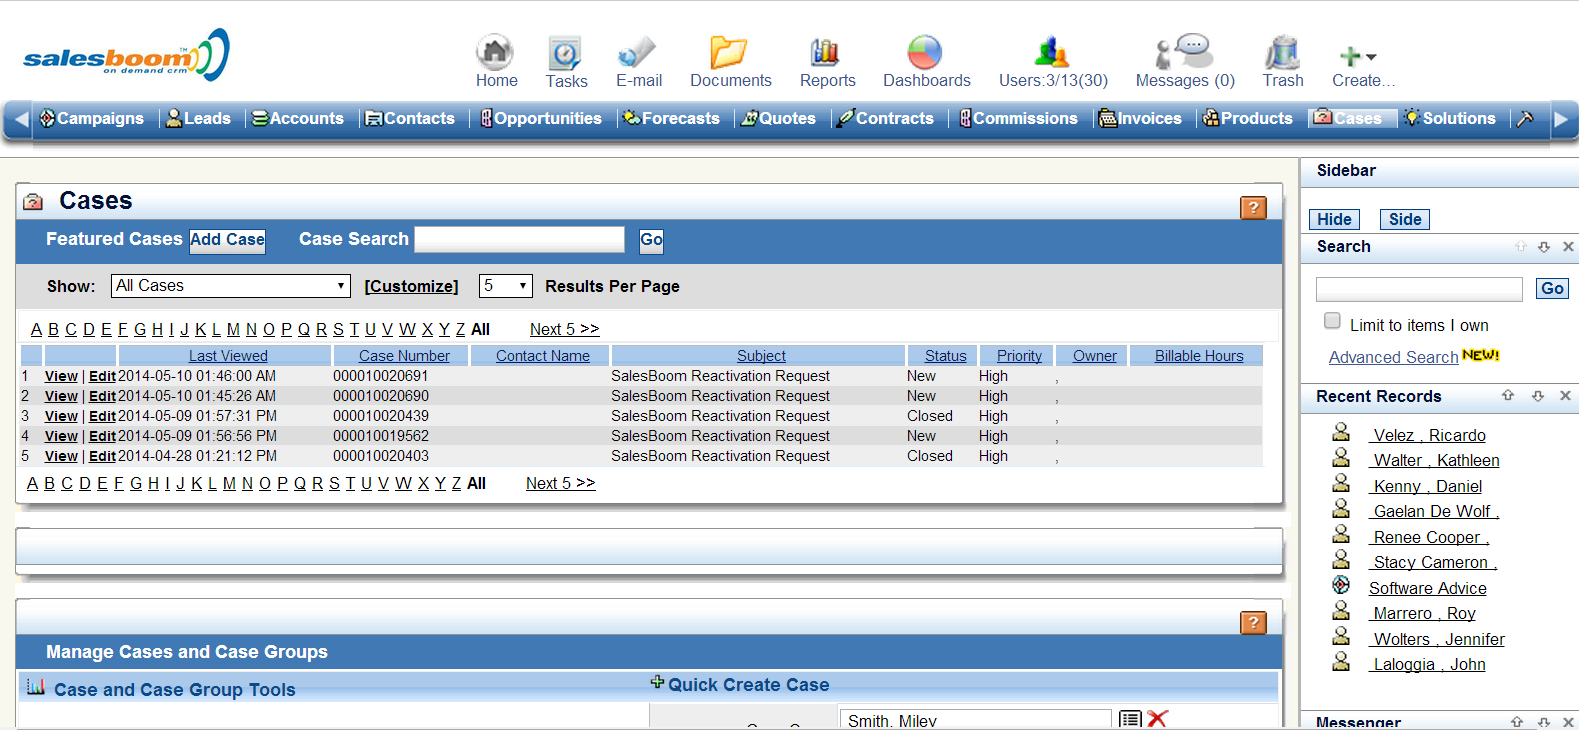Image resolution: width=1579 pixels, height=730 pixels.
Task: Open the E-mail icon
Action: click(x=637, y=52)
